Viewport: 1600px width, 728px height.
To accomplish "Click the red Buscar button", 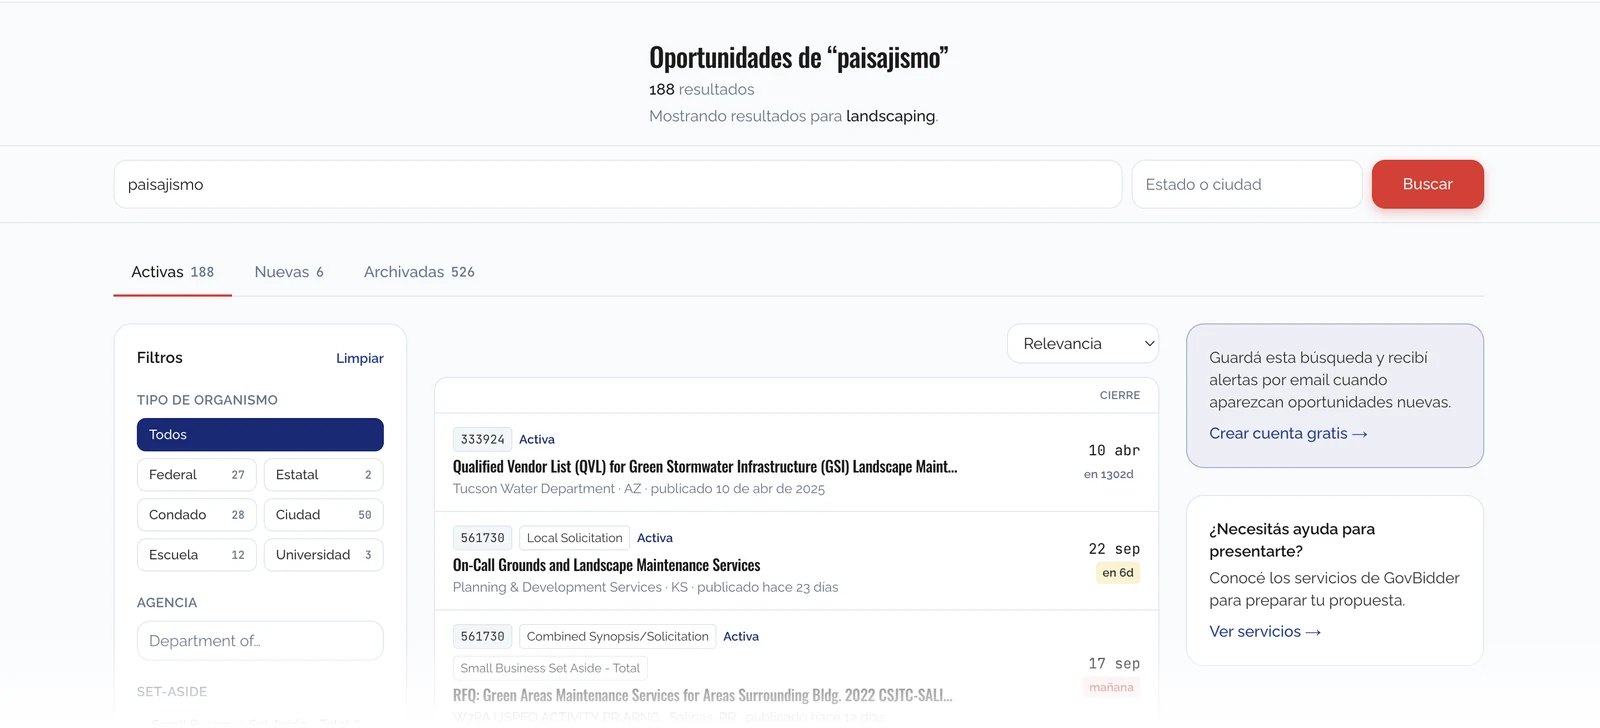I will pos(1427,184).
